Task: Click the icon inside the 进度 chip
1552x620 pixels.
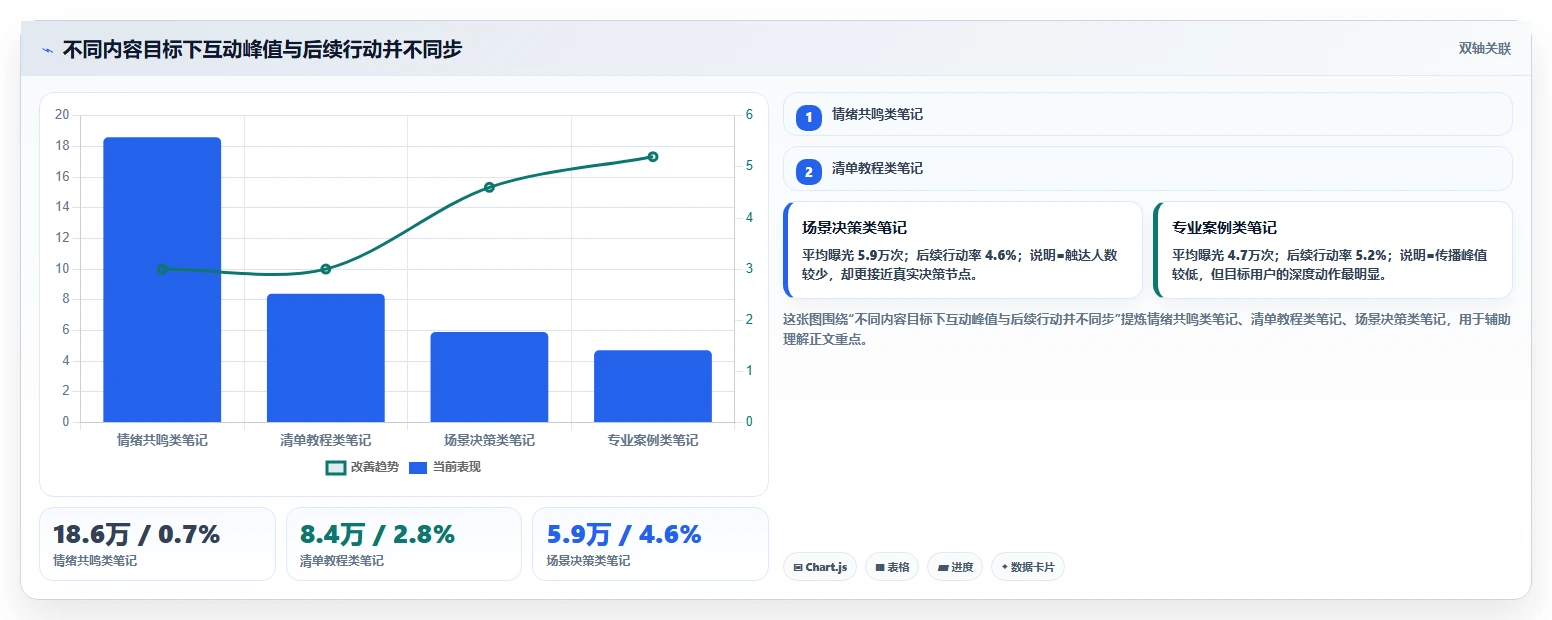Action: point(943,567)
